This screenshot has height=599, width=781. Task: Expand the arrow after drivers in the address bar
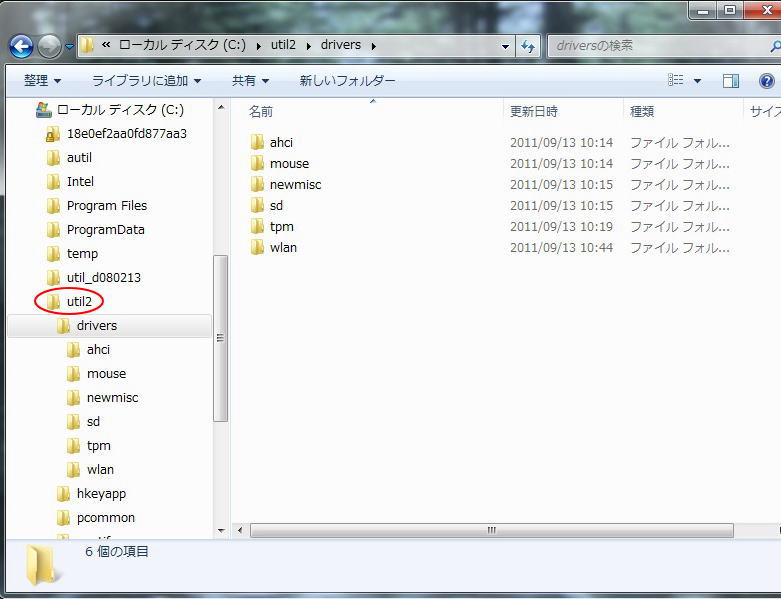373,46
